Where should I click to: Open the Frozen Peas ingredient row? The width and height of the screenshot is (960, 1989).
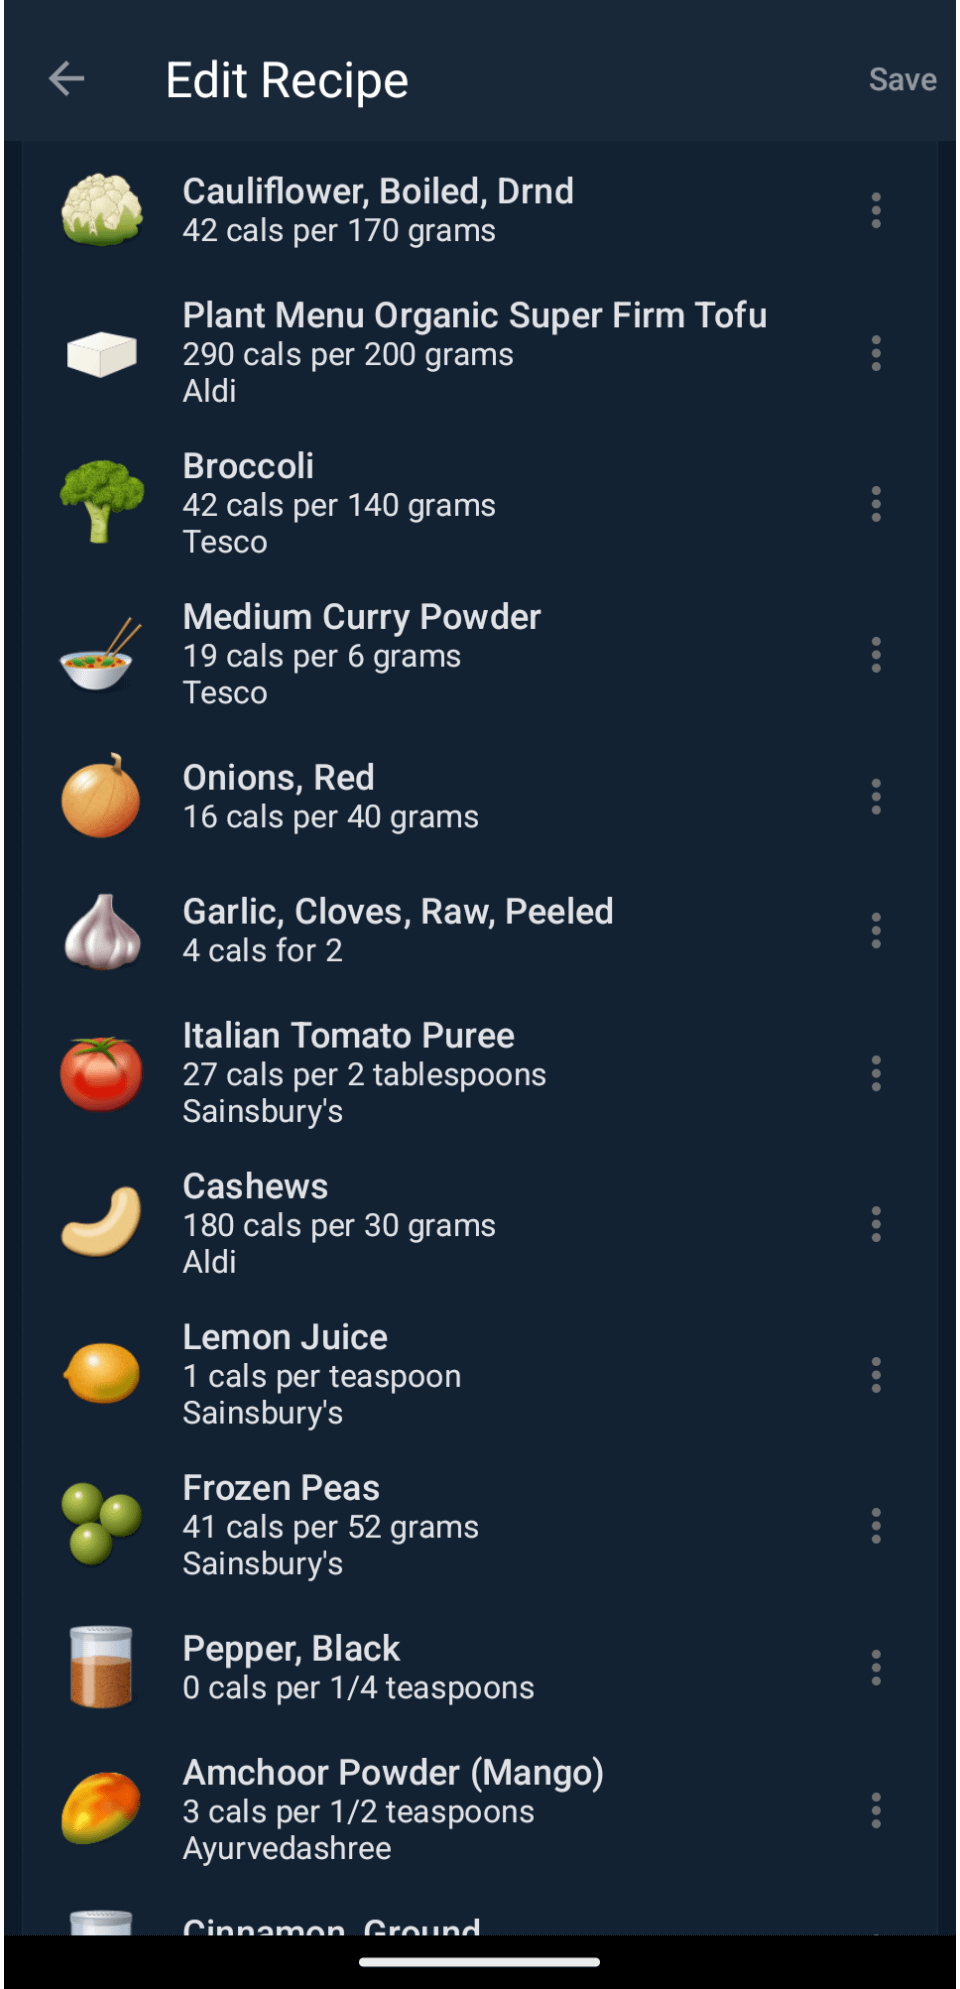pyautogui.click(x=281, y=1489)
